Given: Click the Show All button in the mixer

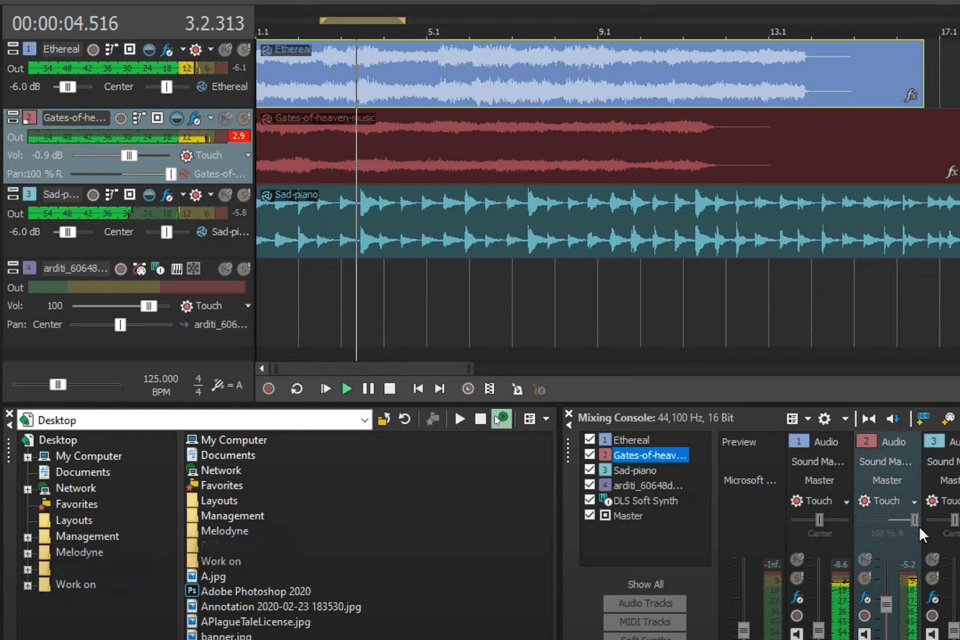Looking at the screenshot, I should (645, 584).
